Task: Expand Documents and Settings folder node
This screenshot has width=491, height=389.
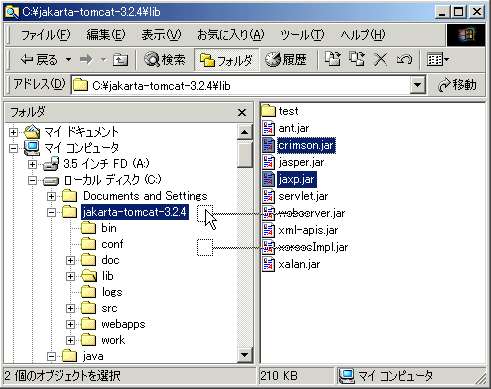Action: [51, 196]
